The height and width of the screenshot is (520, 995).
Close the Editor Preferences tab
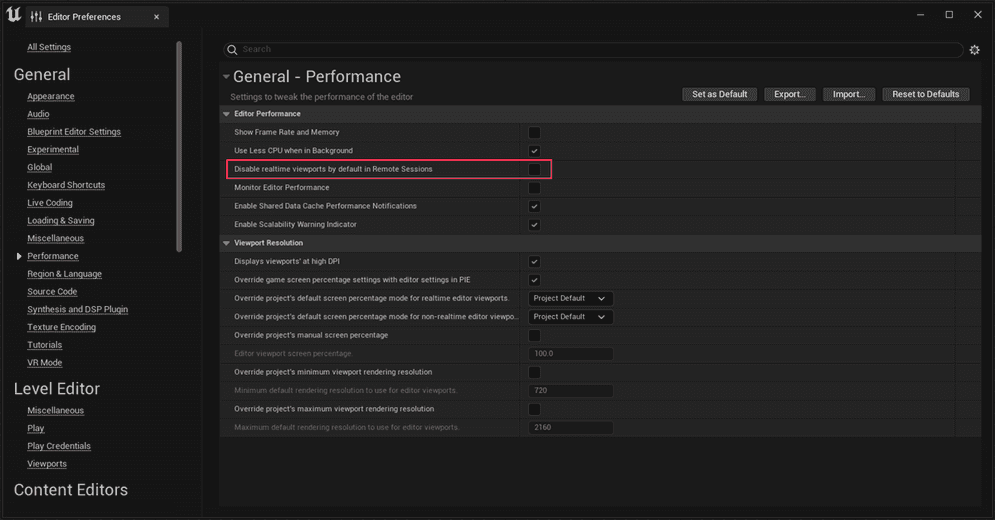[x=157, y=17]
